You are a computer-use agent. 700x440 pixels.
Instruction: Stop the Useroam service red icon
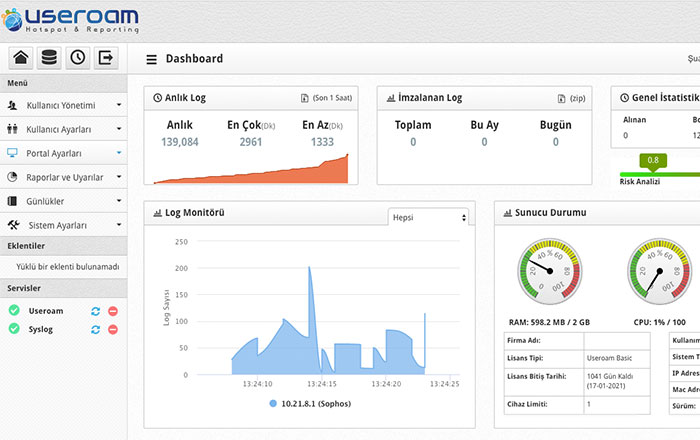click(x=113, y=311)
